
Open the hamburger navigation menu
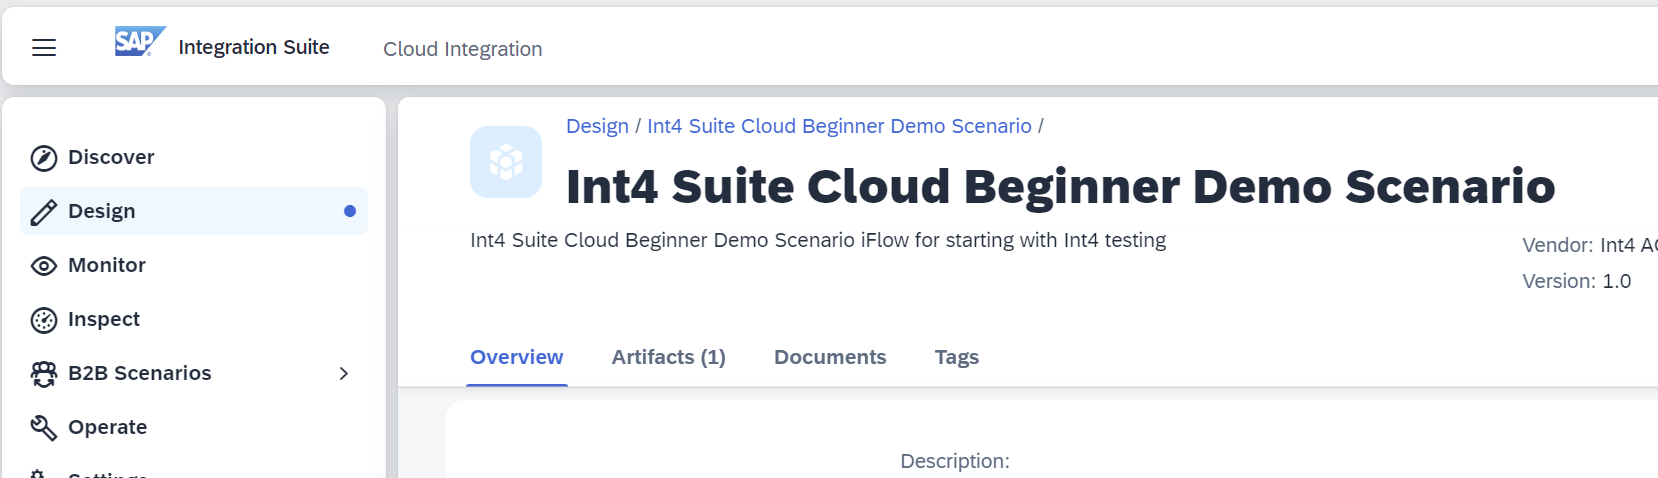(44, 47)
